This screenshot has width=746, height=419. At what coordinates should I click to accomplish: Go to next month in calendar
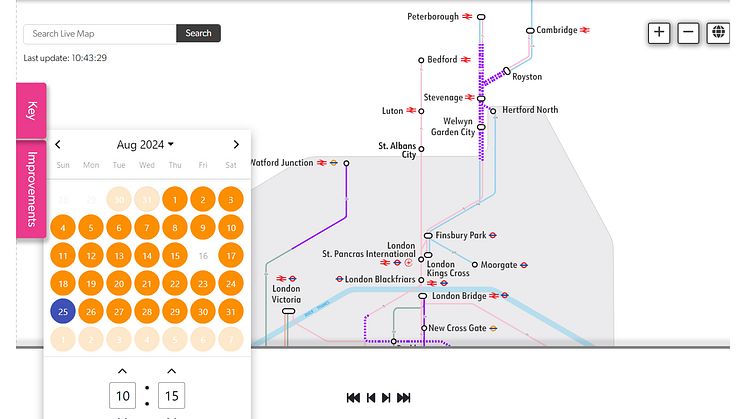tap(236, 144)
